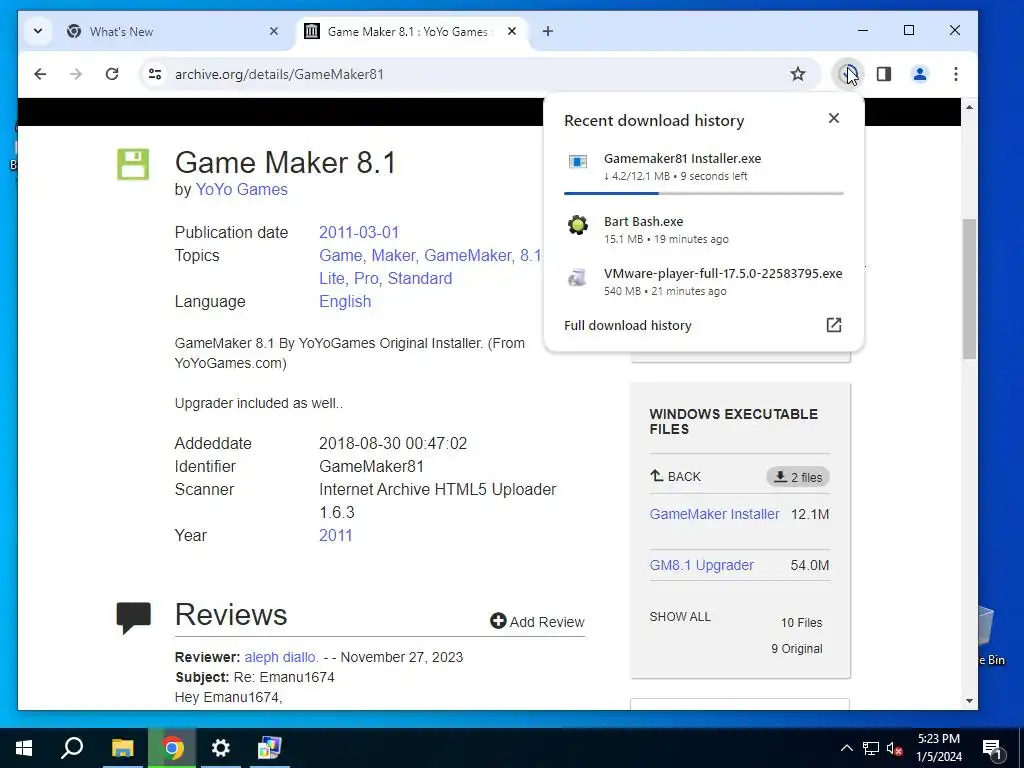Viewport: 1024px width, 768px height.
Task: Open reviewer aleph diallo profile link
Action: pyautogui.click(x=281, y=657)
